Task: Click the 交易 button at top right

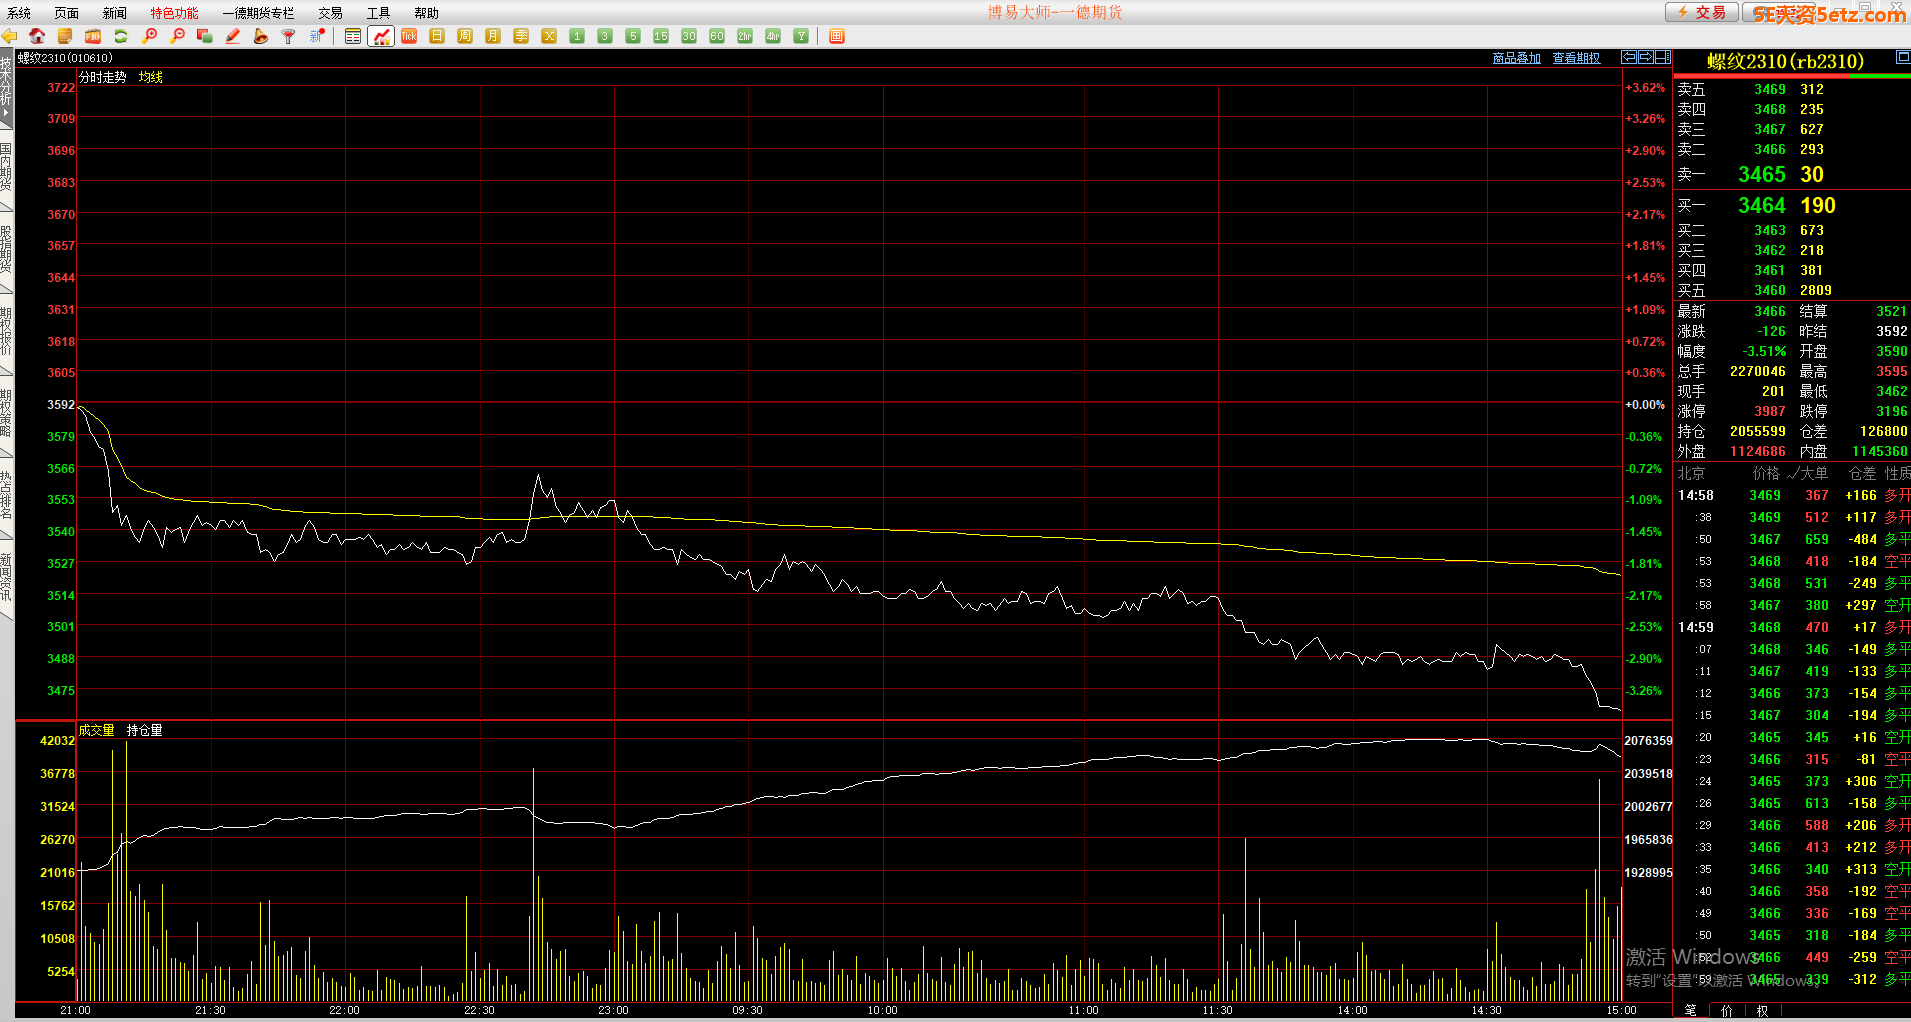Action: pos(1701,12)
